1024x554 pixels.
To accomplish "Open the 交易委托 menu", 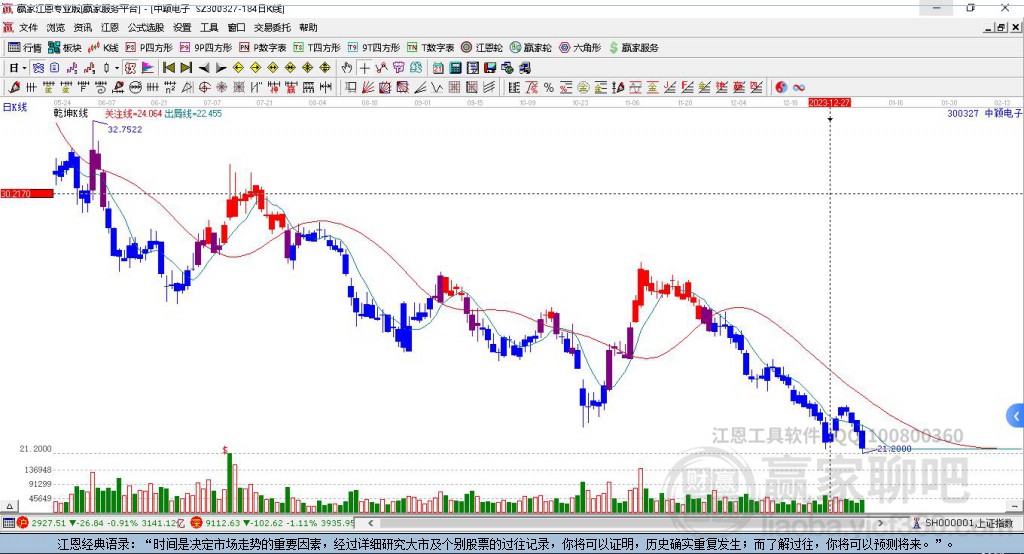I will (x=272, y=27).
